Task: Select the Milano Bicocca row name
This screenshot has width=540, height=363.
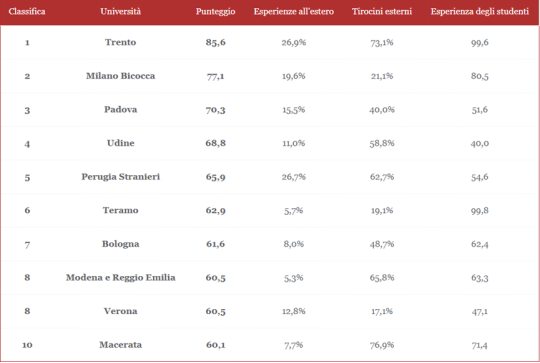Action: [x=121, y=76]
